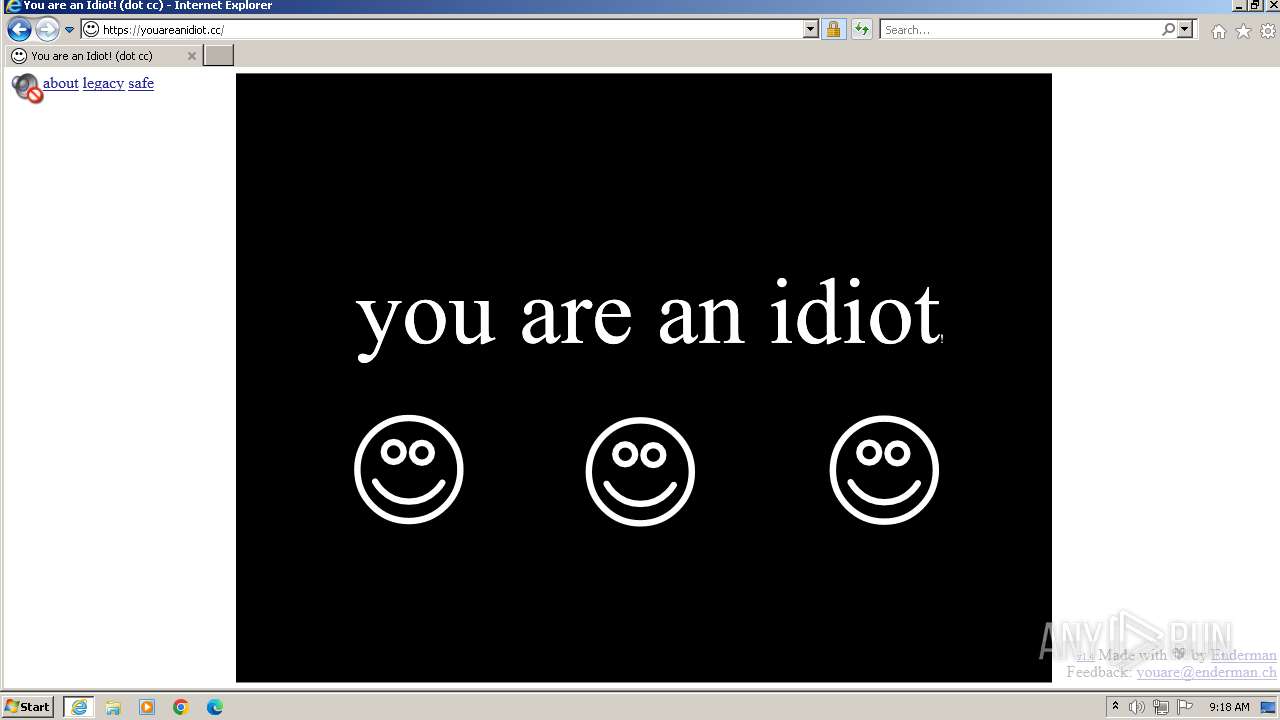Open the search provider dropdown arrow
Viewport: 1280px width, 720px height.
1185,30
